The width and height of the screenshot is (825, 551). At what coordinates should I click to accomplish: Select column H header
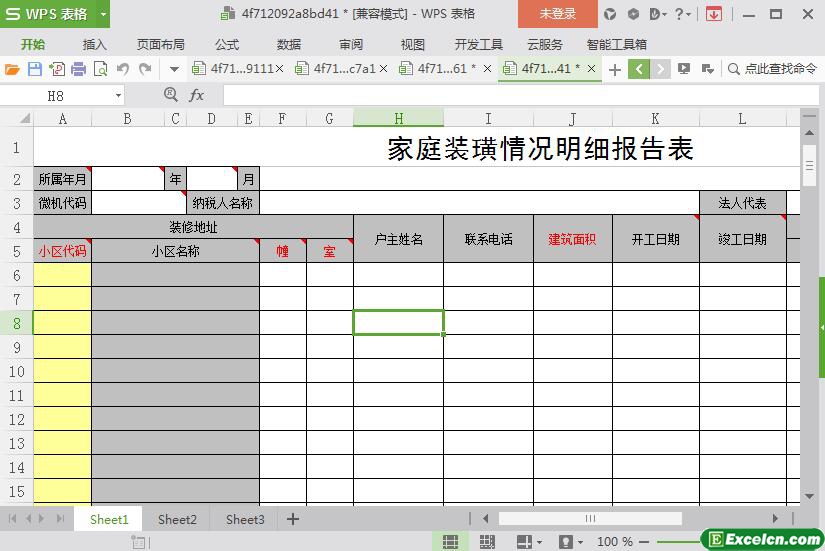tap(398, 119)
